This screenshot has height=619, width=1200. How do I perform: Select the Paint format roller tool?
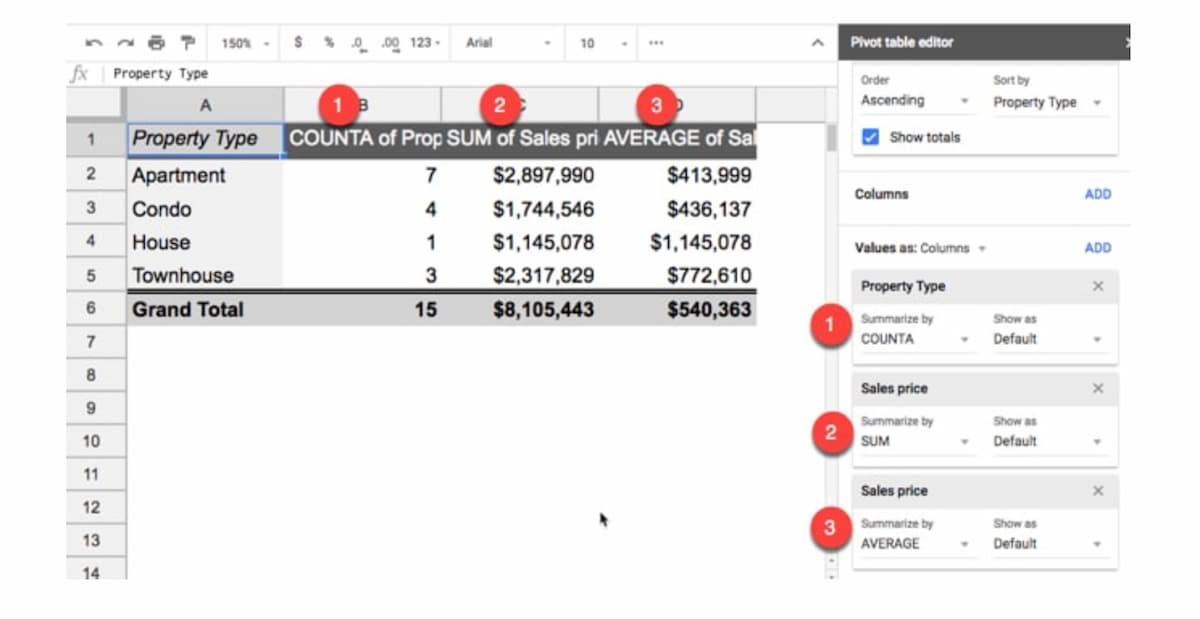187,43
